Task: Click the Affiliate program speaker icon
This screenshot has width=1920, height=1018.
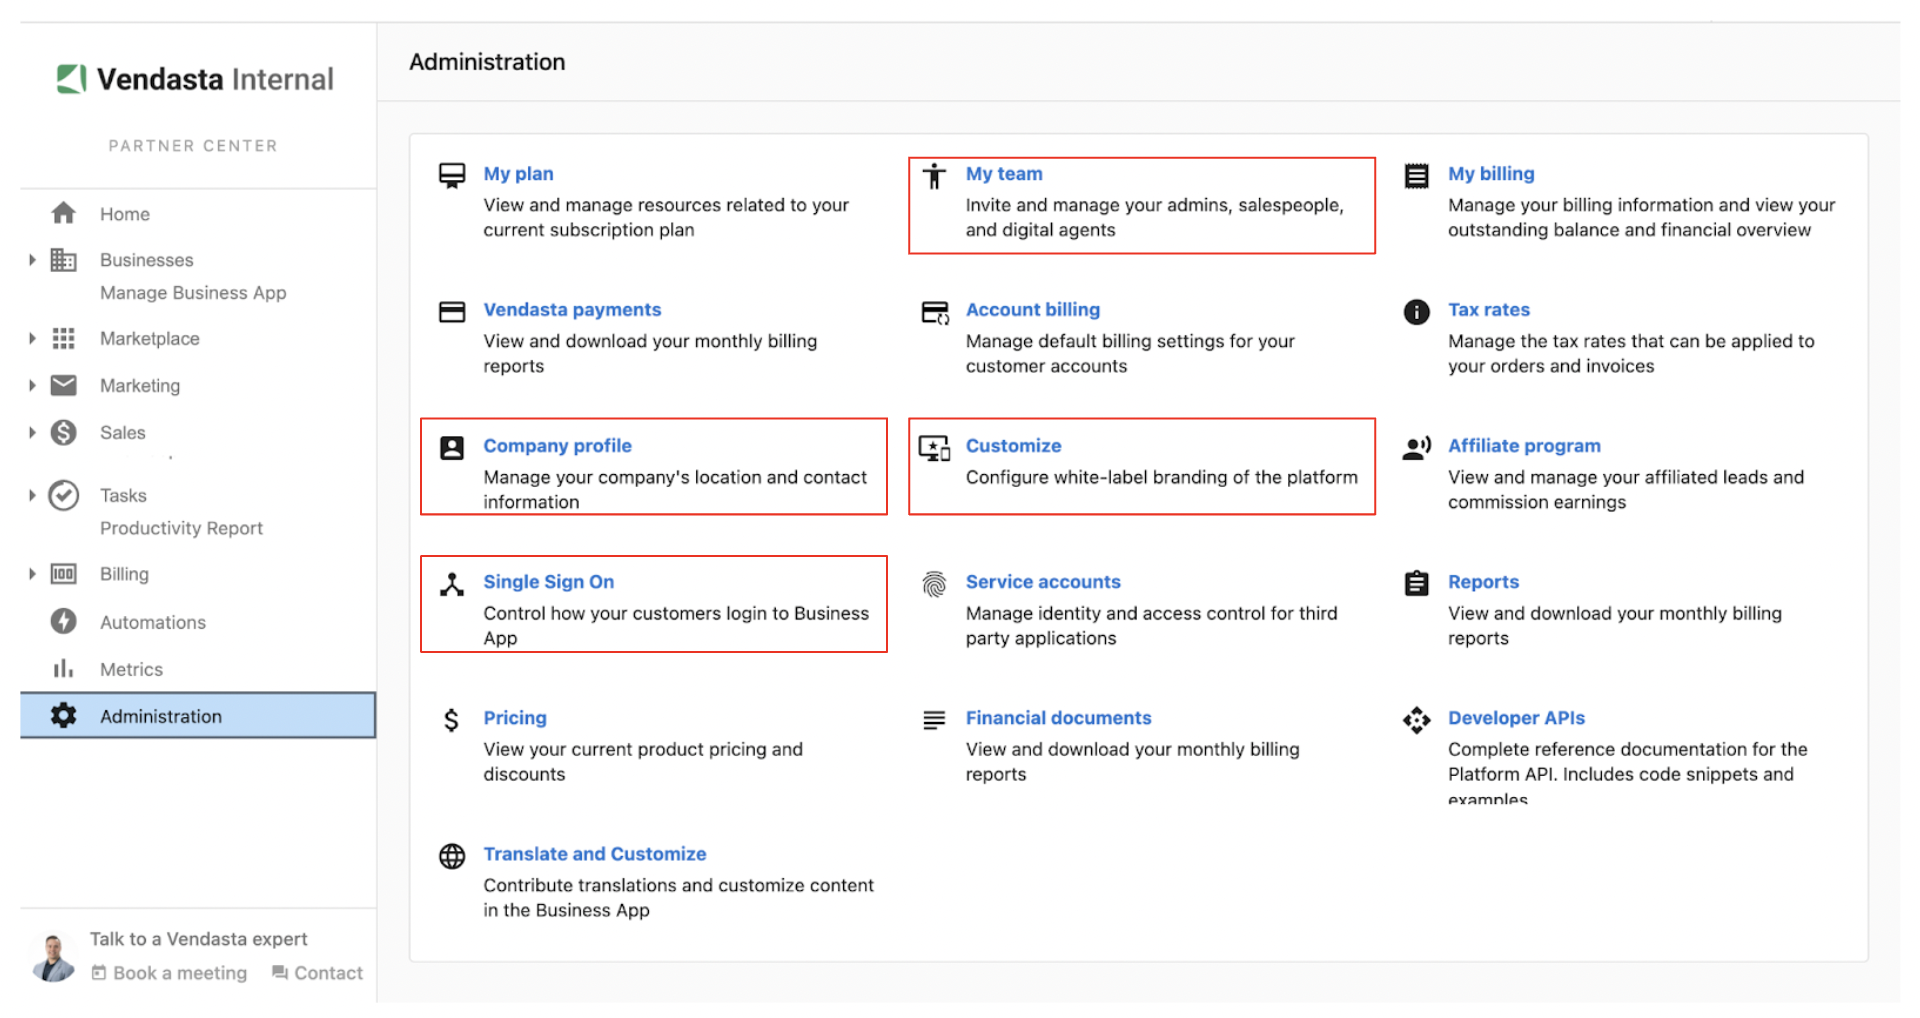Action: 1417,448
